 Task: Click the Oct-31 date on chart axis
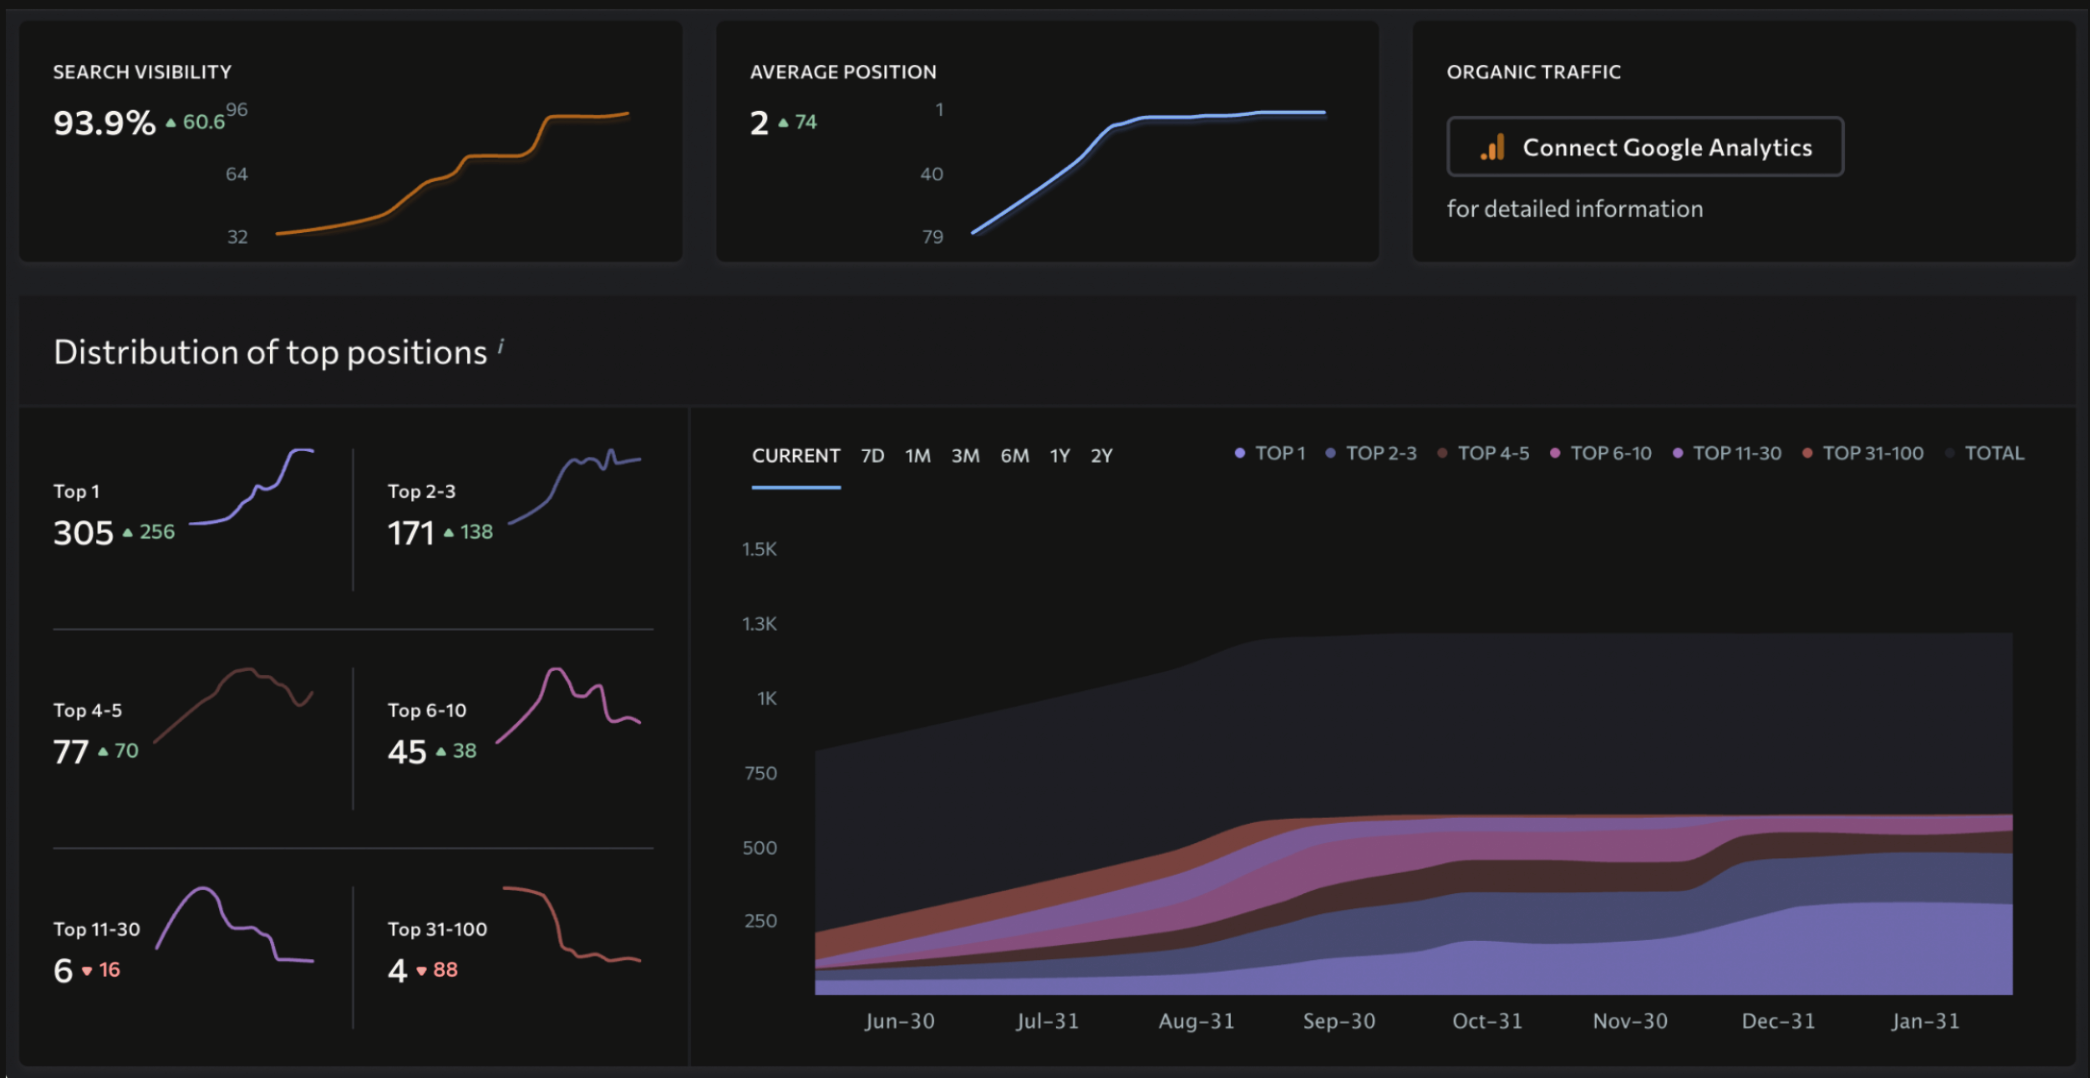1487,1021
